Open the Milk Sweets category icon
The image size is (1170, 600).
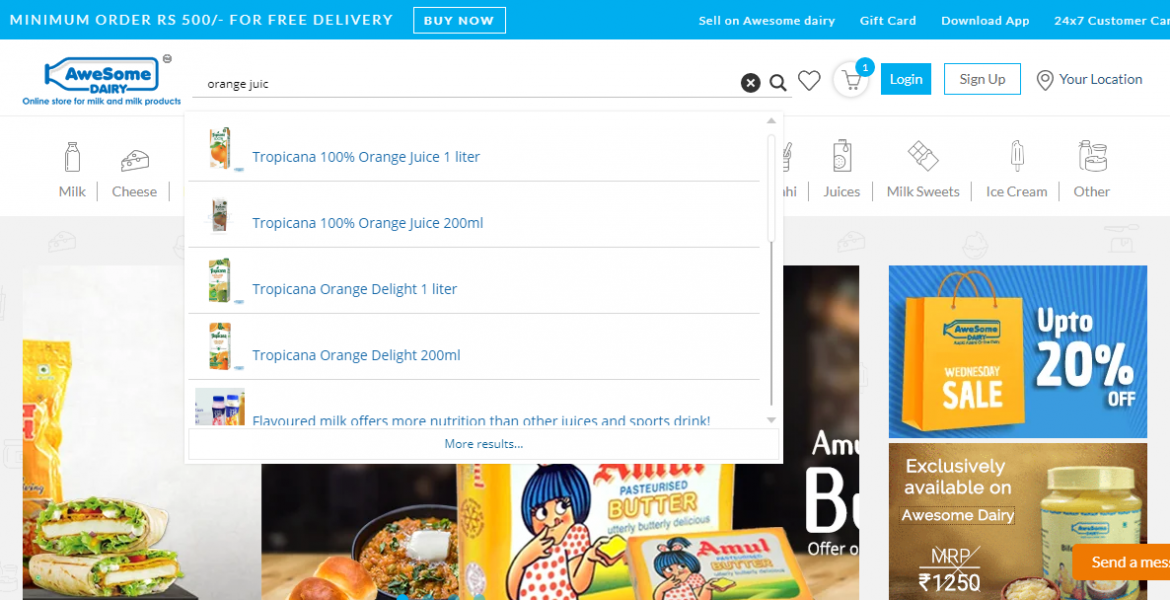coord(922,157)
